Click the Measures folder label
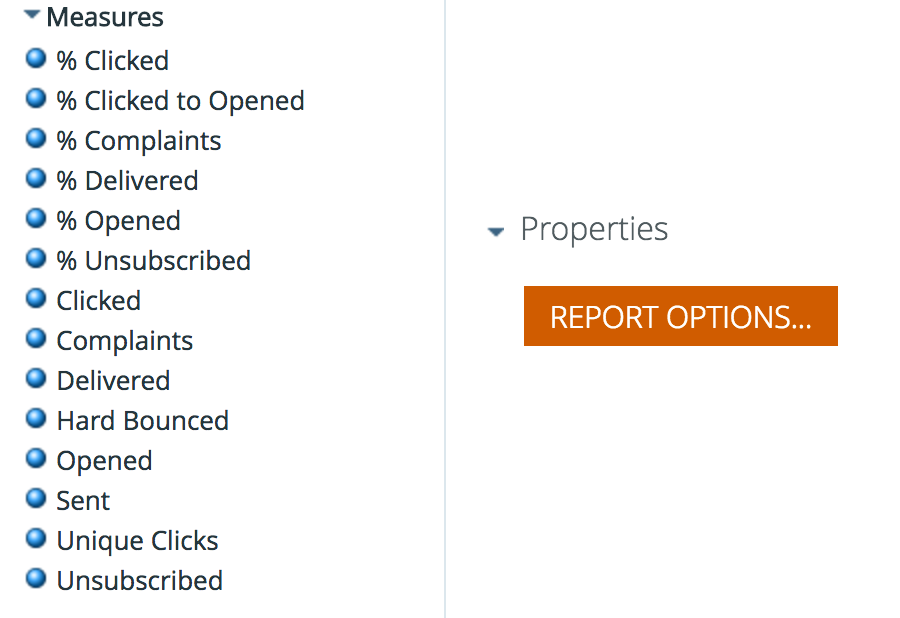Image resolution: width=900 pixels, height=618 pixels. click(x=105, y=17)
